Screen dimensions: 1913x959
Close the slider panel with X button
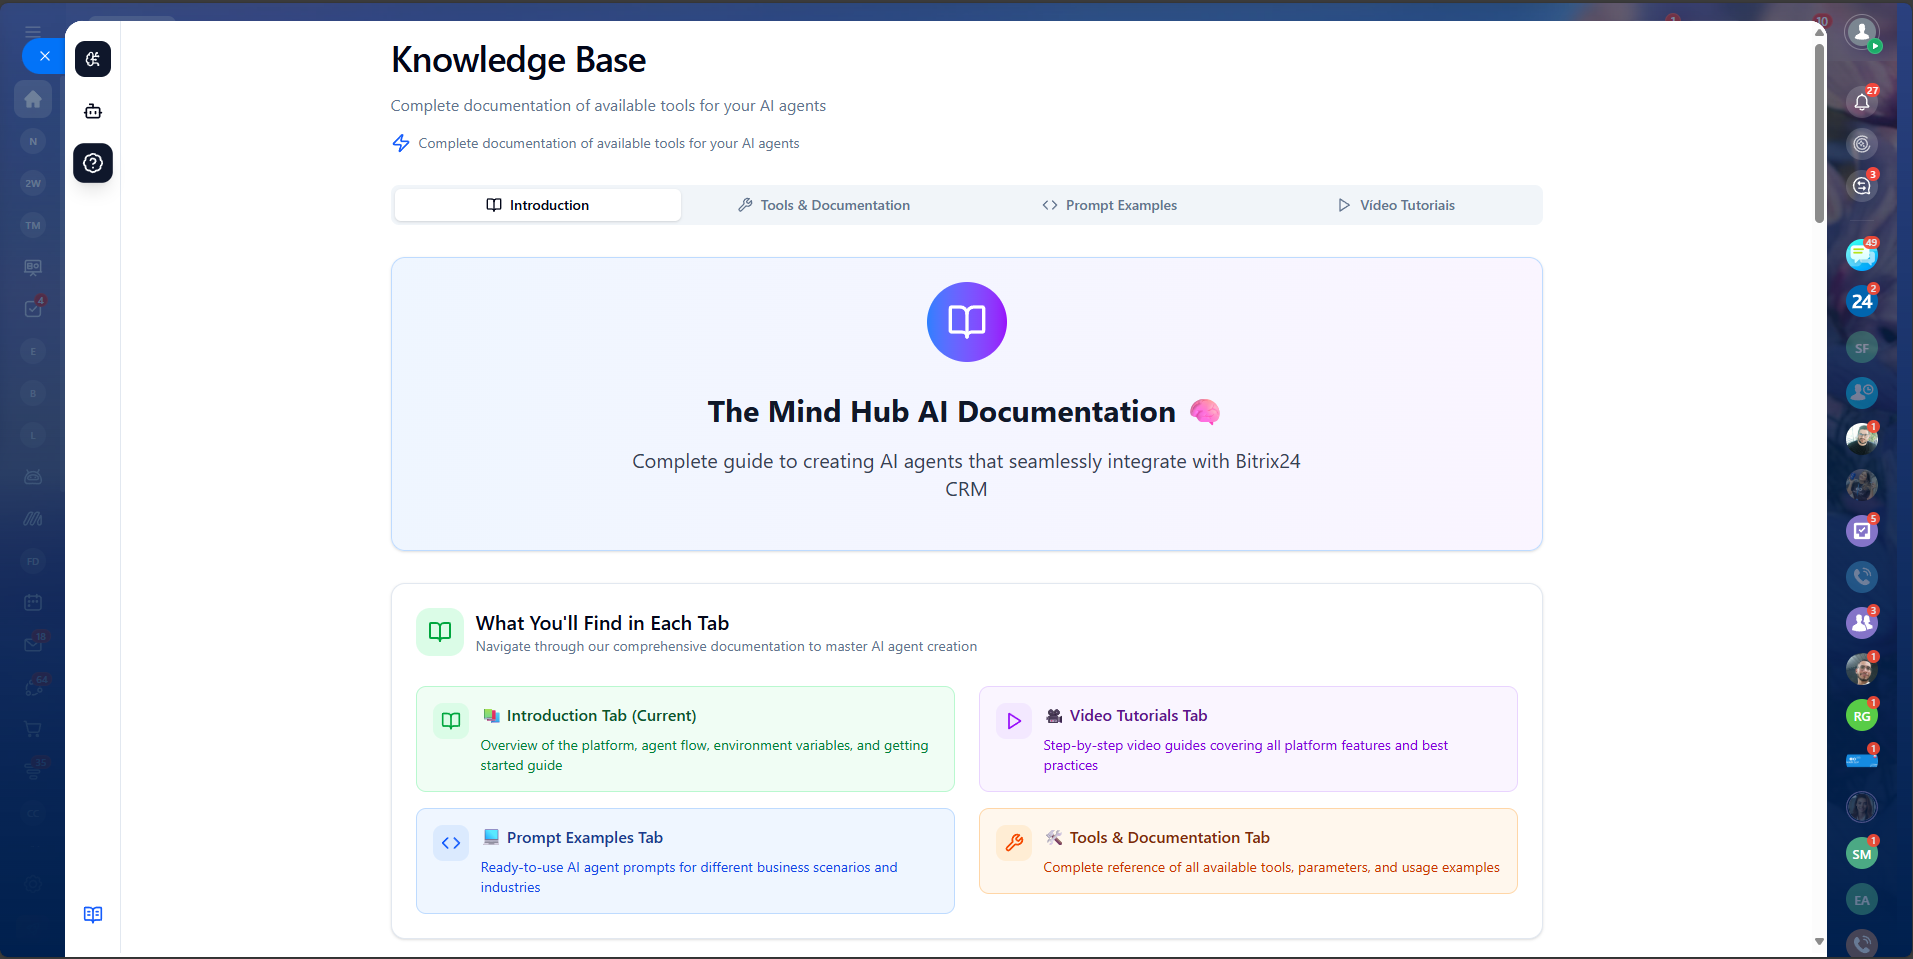44,56
